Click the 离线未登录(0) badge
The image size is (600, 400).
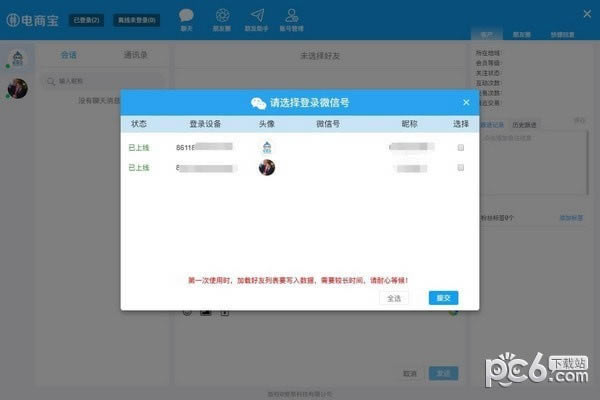tap(137, 20)
